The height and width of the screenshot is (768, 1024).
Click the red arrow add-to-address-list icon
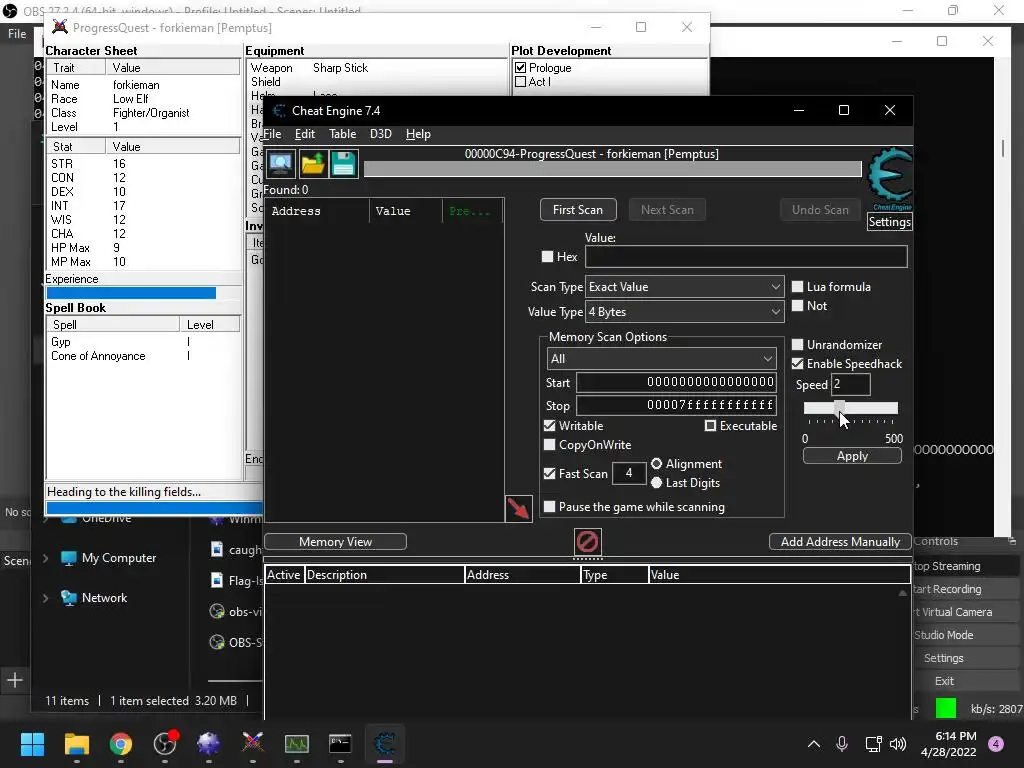[x=519, y=508]
